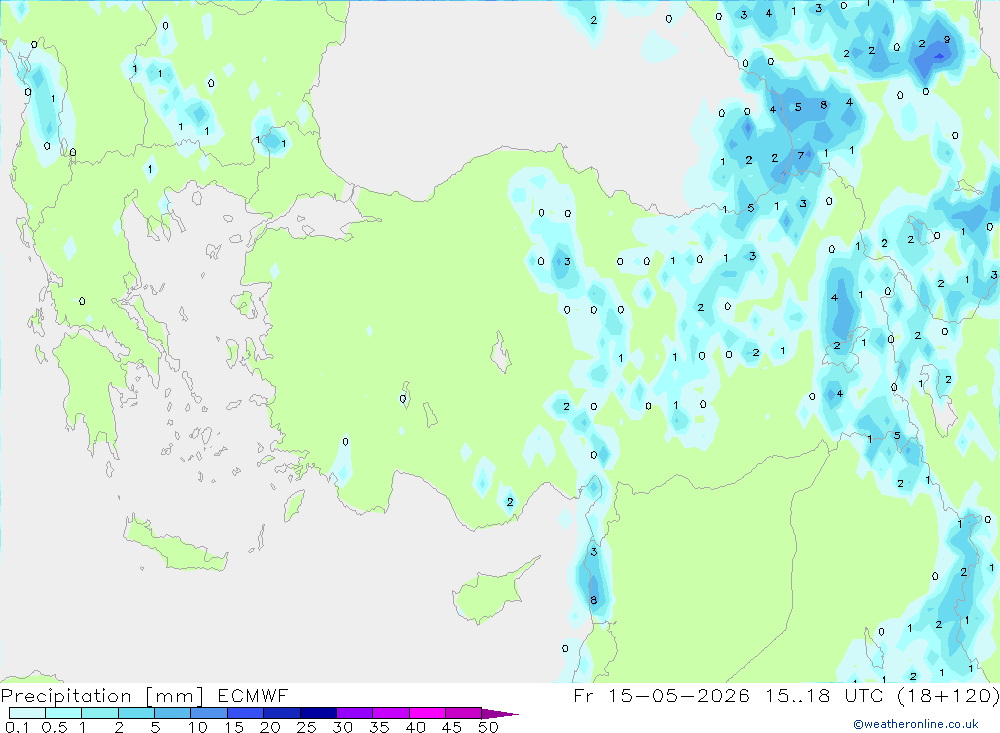
Task: Click the '9' precipitation value on map
Action: (947, 40)
